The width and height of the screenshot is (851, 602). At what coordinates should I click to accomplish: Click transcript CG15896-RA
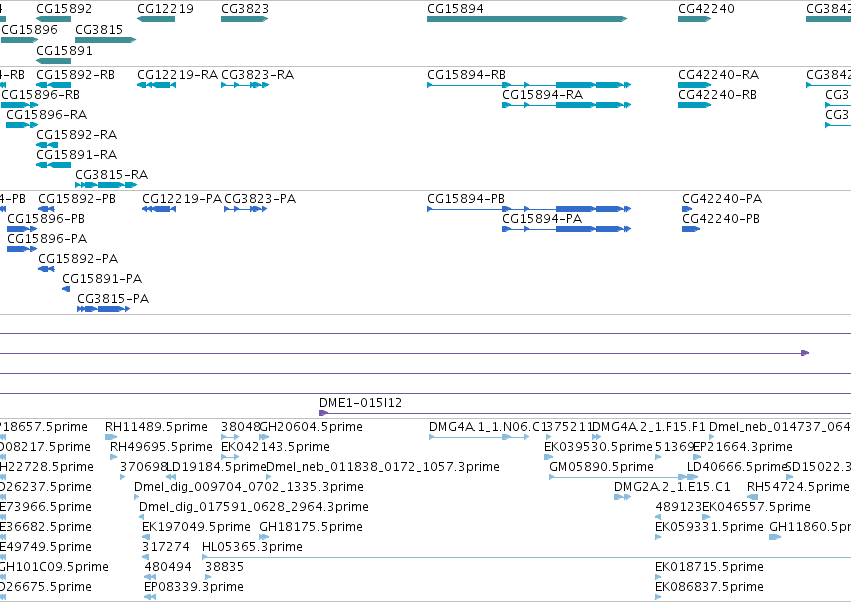(x=47, y=115)
